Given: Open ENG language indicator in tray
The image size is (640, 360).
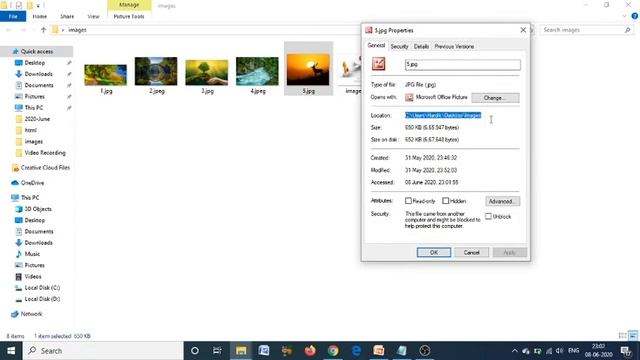Looking at the screenshot, I should tap(573, 351).
